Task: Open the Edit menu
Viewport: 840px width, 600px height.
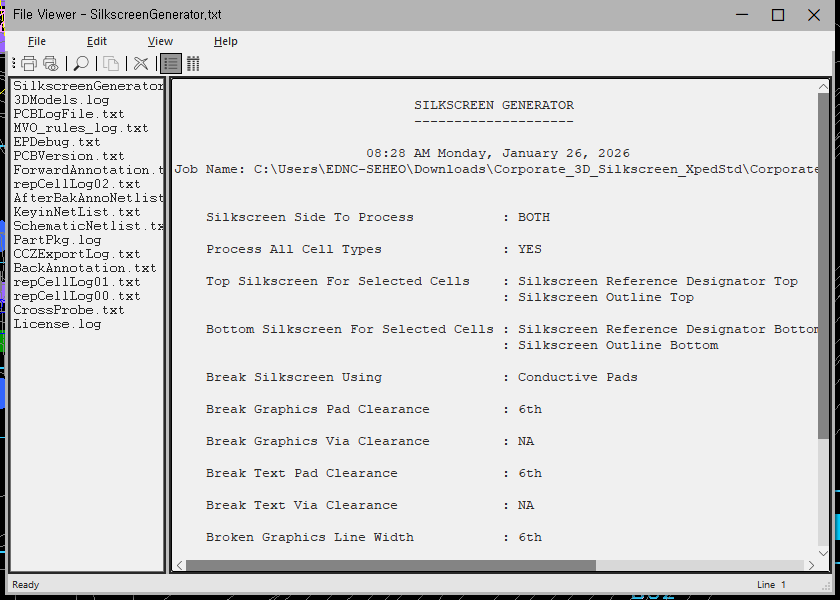Action: (97, 41)
